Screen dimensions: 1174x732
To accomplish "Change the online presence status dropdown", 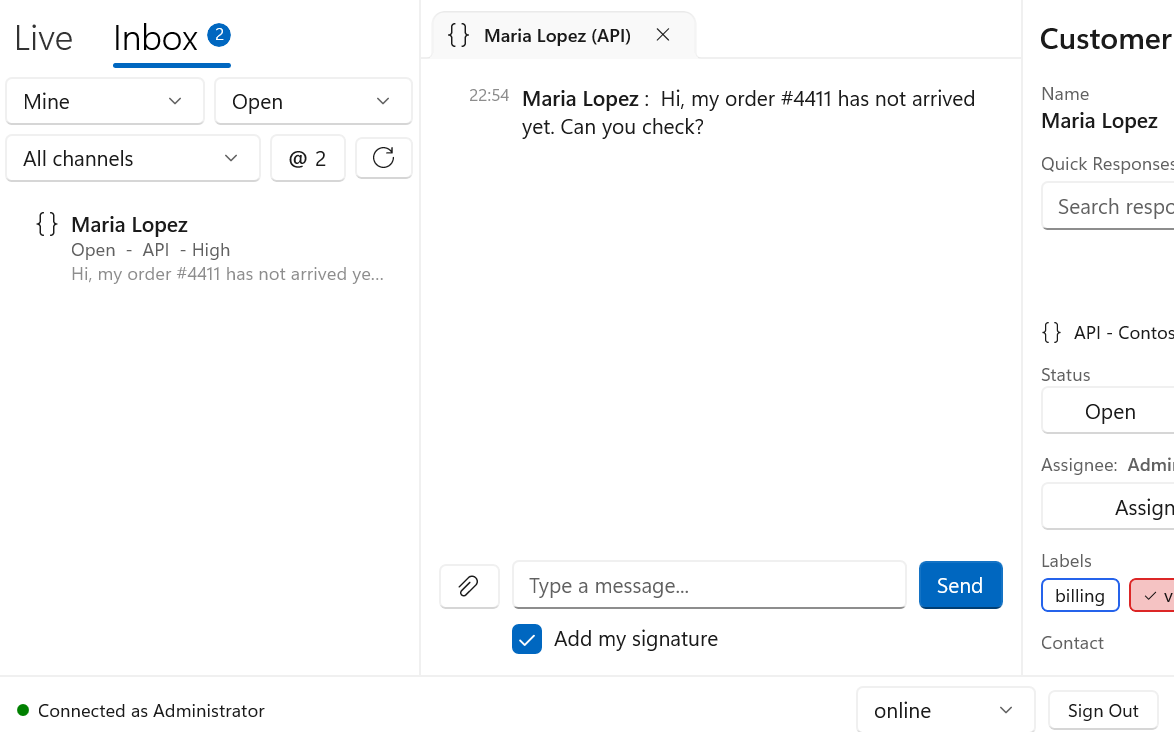I will tap(945, 710).
